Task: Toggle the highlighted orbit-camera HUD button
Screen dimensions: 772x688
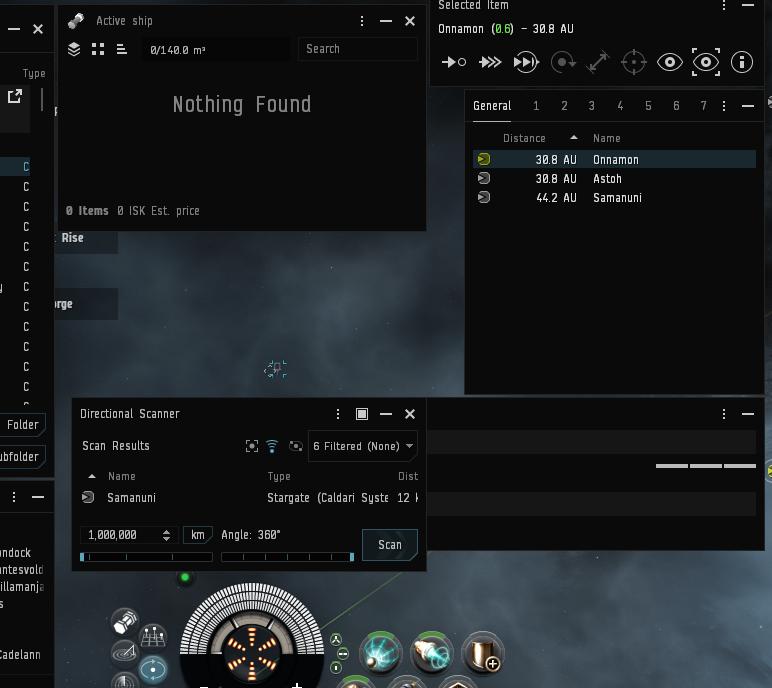Action: (153, 669)
